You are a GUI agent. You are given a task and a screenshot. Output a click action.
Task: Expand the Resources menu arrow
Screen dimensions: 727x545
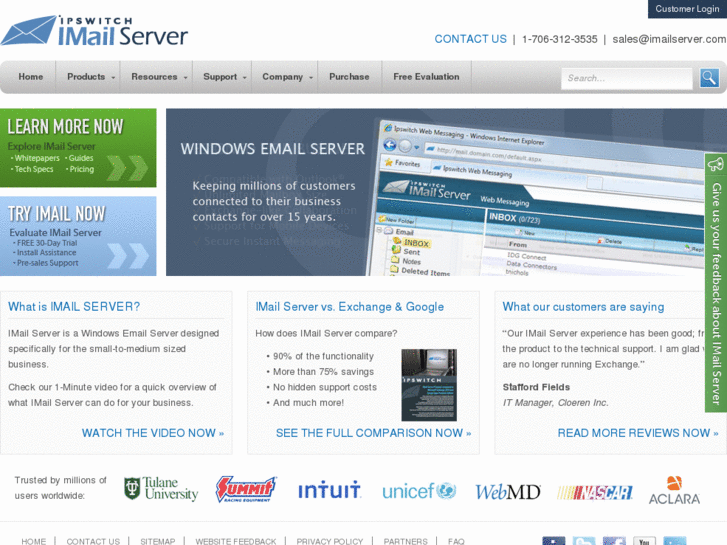pyautogui.click(x=185, y=78)
